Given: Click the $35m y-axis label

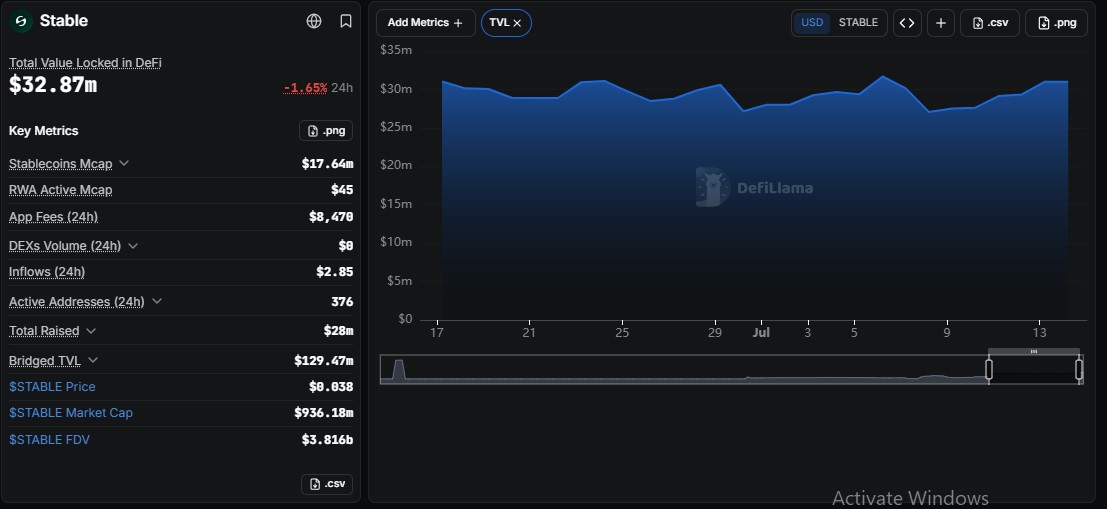Looking at the screenshot, I should tap(396, 50).
